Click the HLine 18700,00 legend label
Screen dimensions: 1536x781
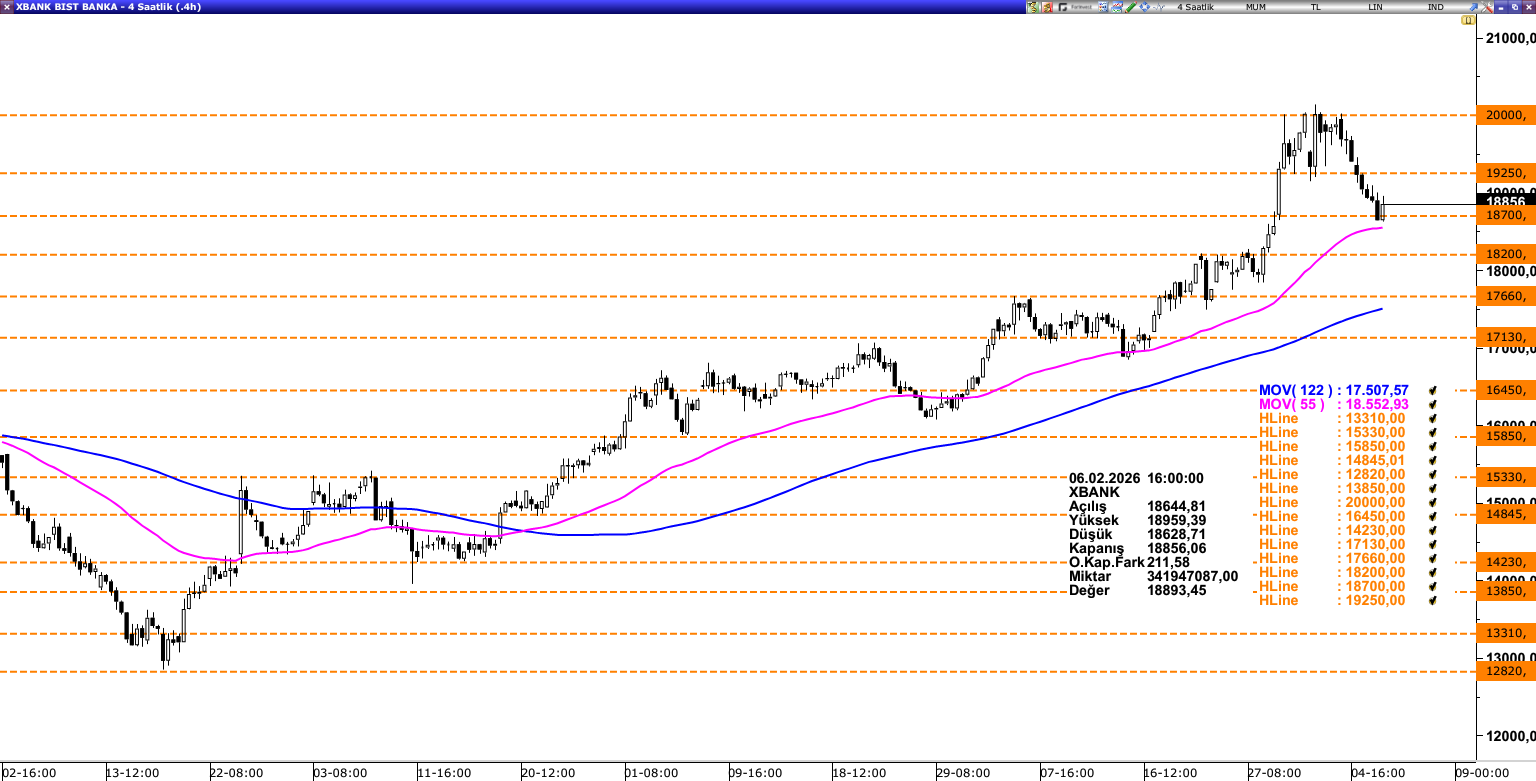click(1331, 586)
